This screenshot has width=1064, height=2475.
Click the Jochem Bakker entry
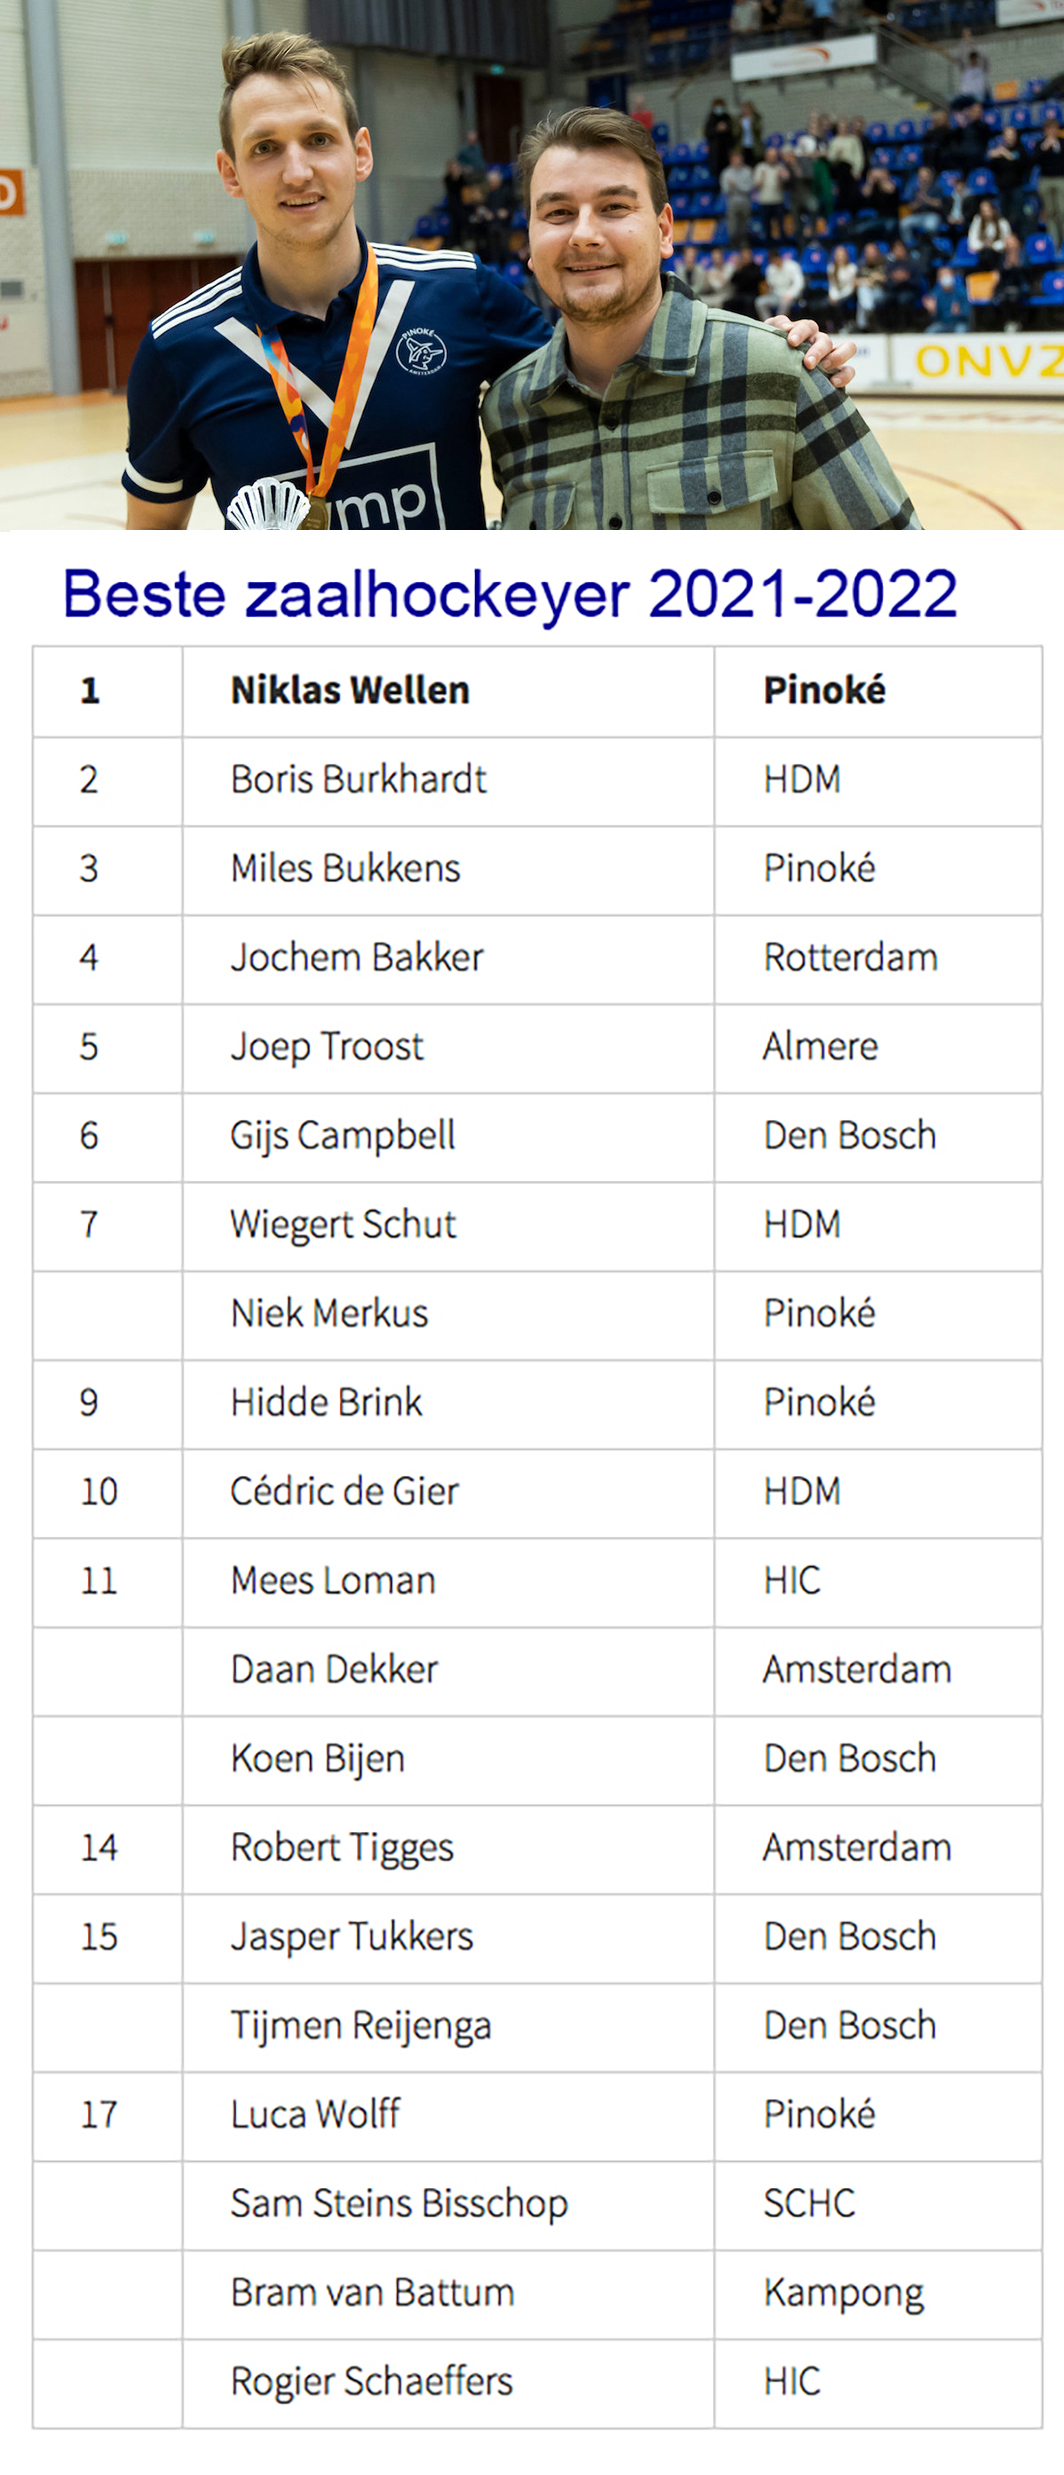[x=357, y=957]
